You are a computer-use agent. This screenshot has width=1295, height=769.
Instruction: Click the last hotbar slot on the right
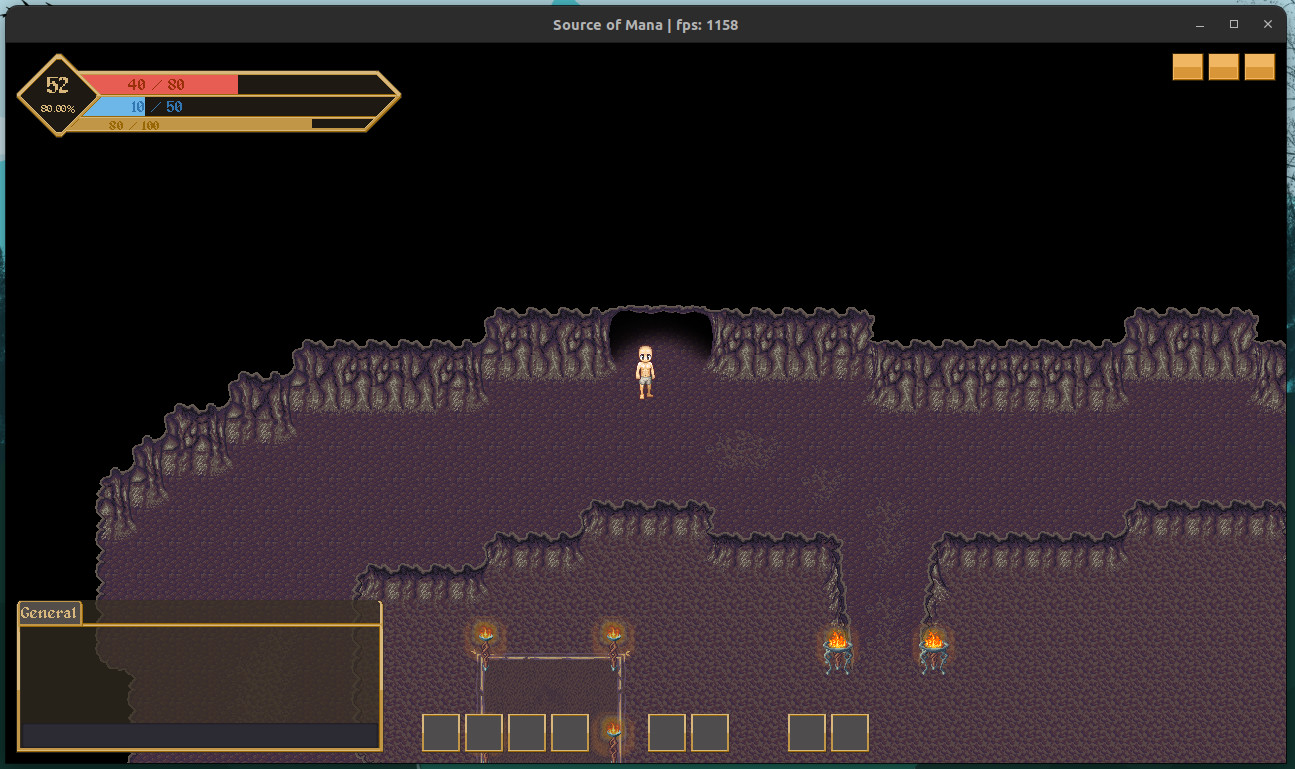pos(849,733)
